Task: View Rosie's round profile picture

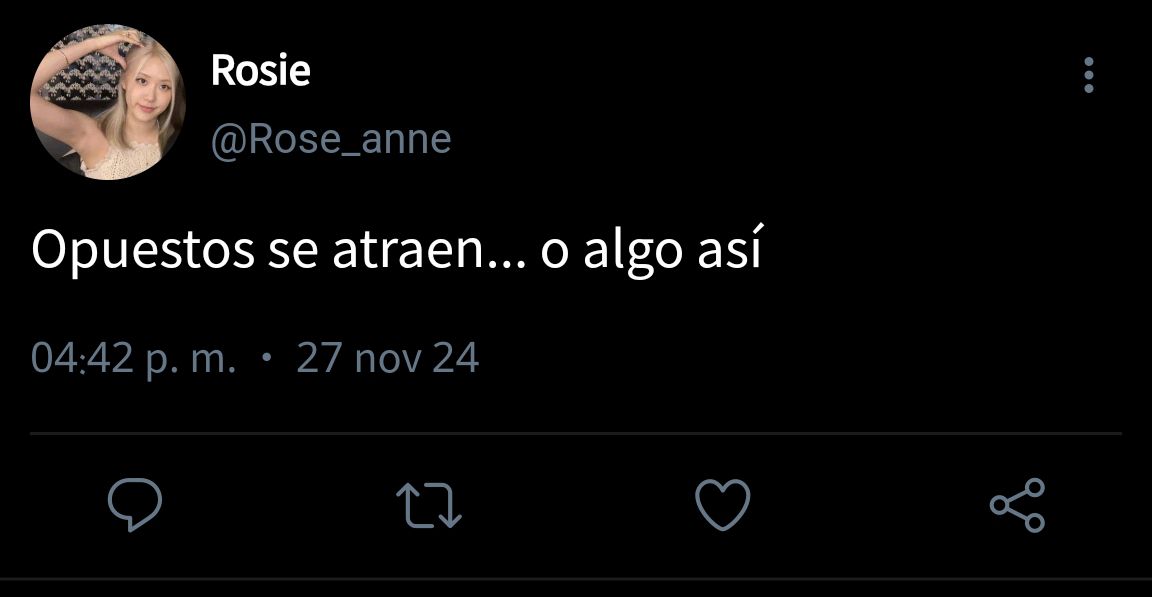Action: 107,102
